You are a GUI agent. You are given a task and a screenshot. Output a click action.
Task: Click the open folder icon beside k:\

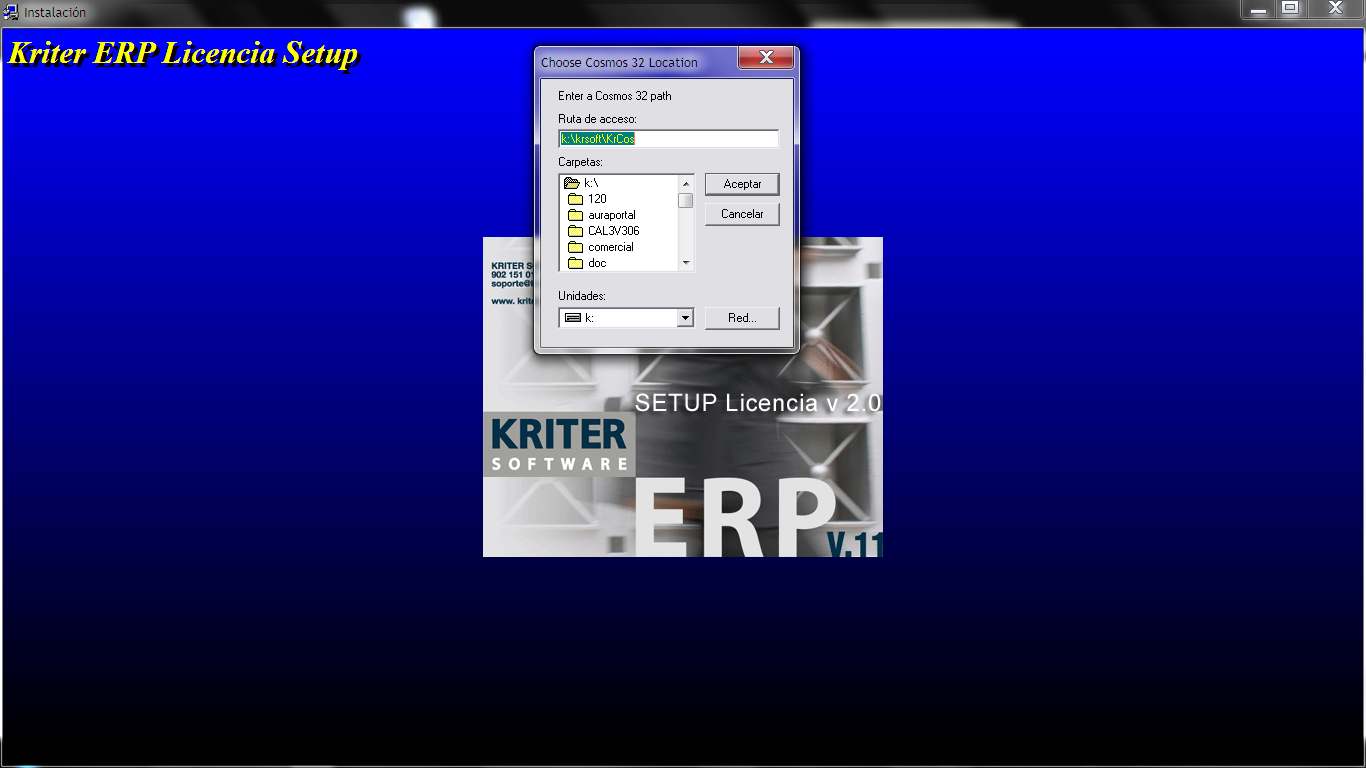pyautogui.click(x=572, y=183)
